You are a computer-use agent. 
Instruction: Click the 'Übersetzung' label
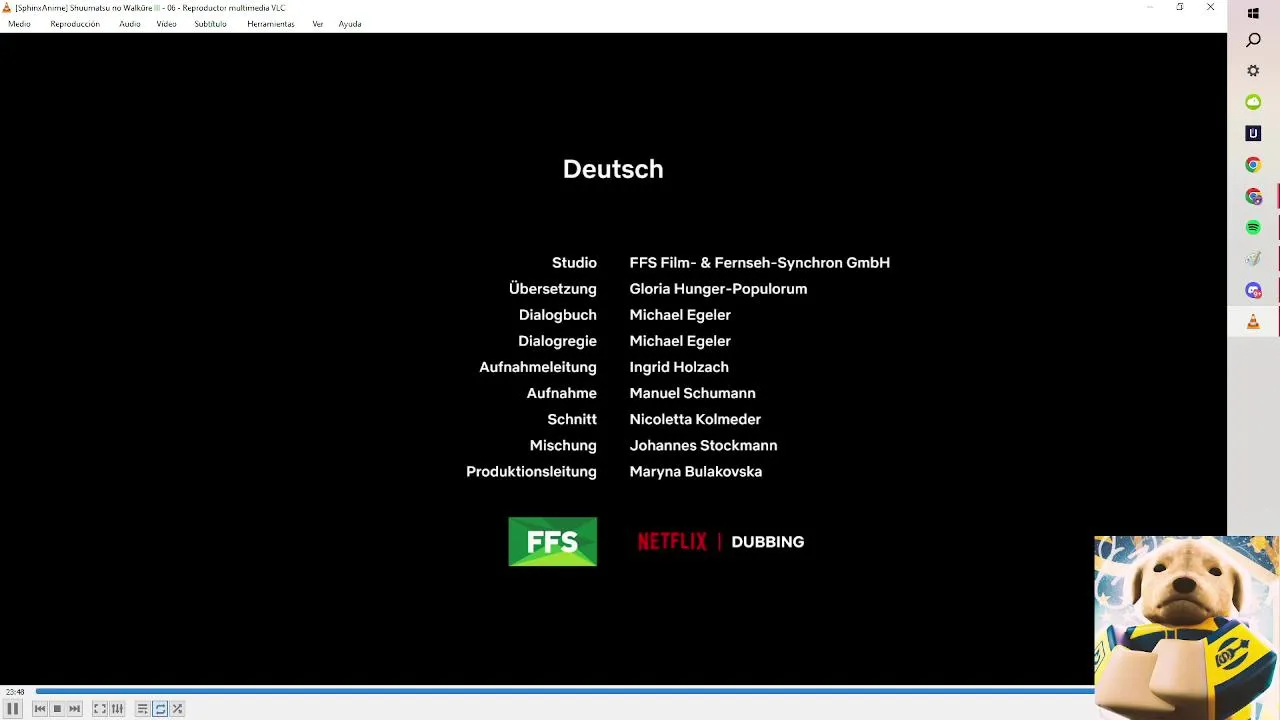tap(552, 289)
